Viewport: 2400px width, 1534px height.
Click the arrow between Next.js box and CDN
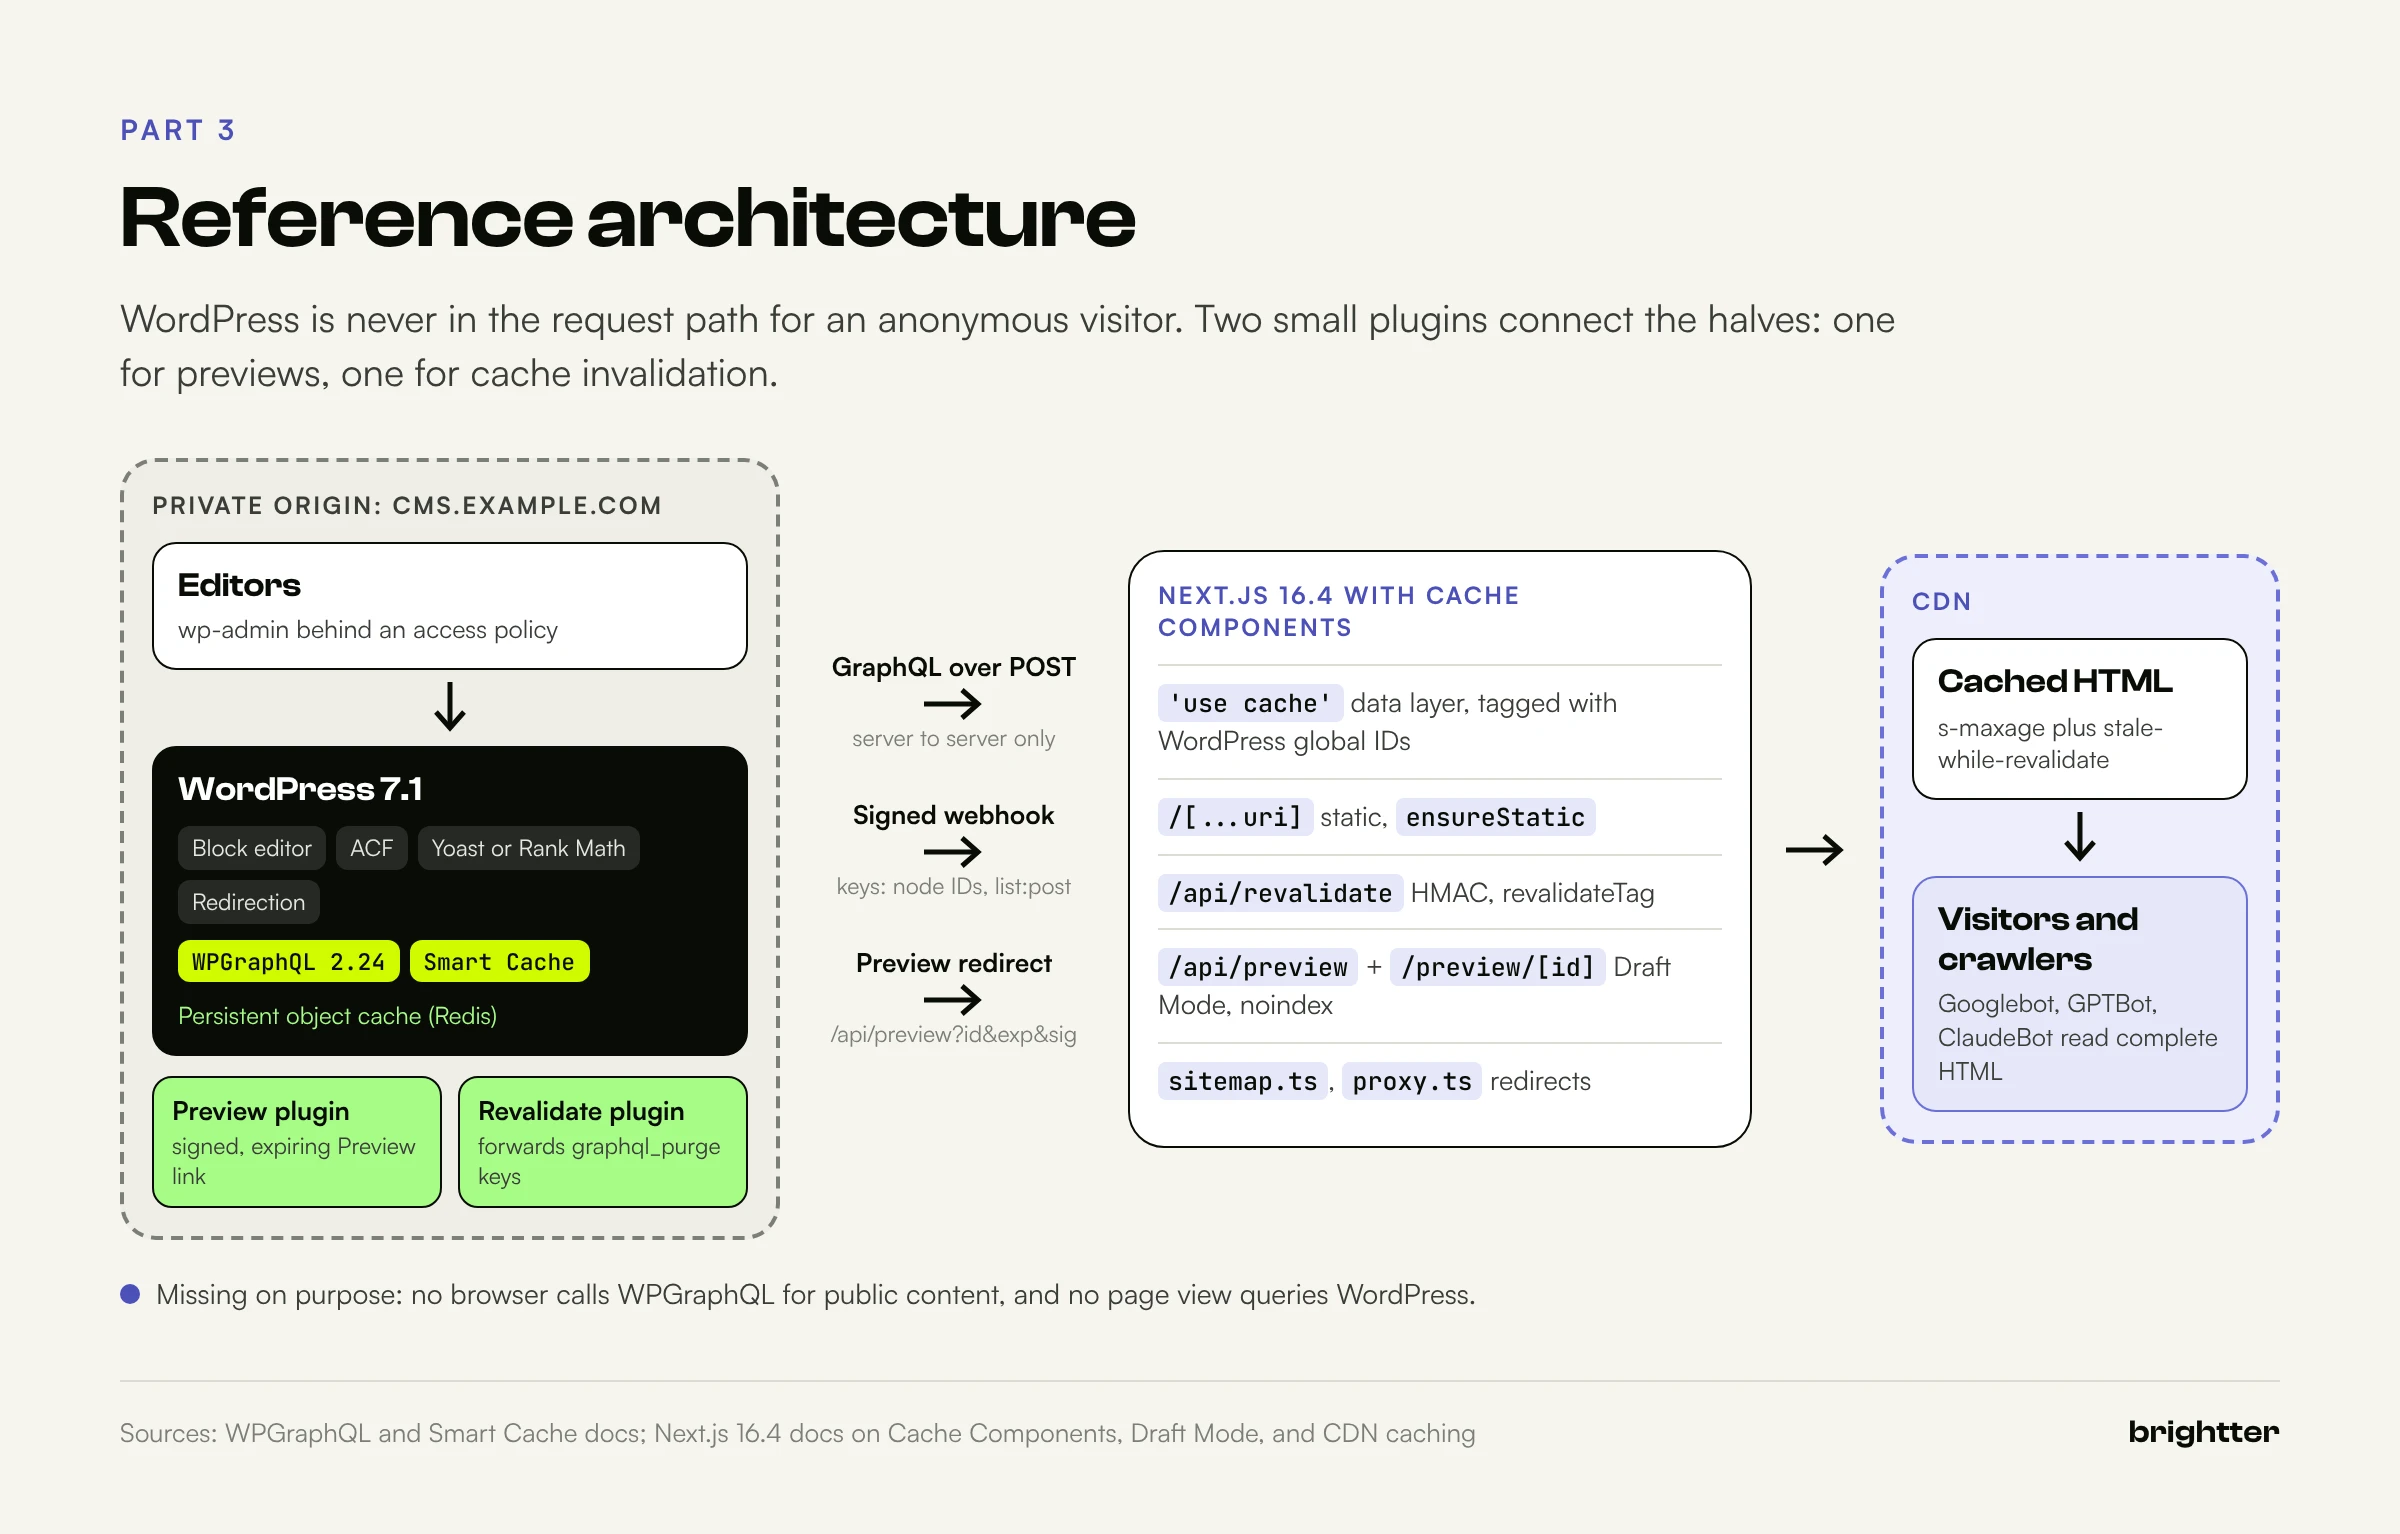point(1814,850)
